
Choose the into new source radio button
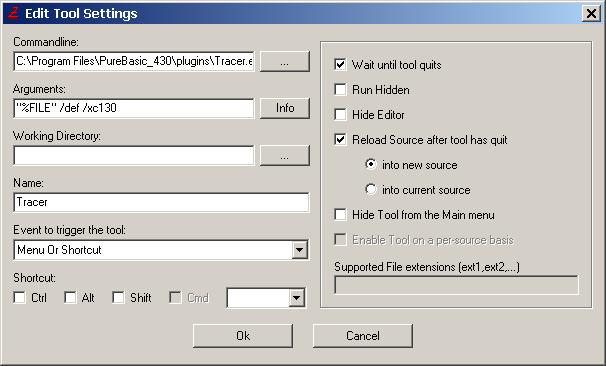coord(371,165)
